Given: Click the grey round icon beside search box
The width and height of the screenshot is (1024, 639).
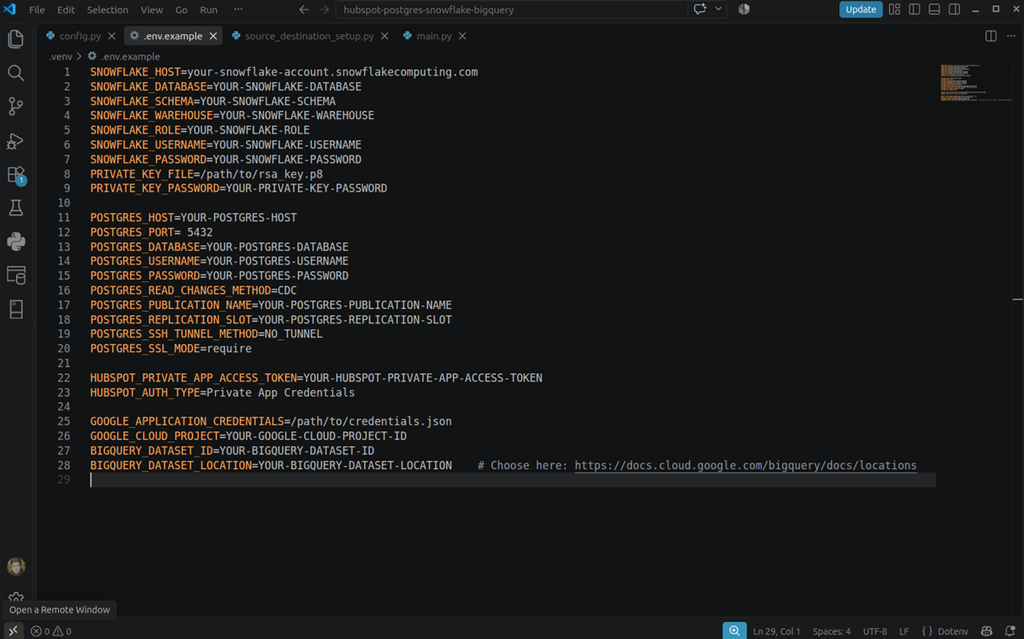Looking at the screenshot, I should tap(744, 9).
